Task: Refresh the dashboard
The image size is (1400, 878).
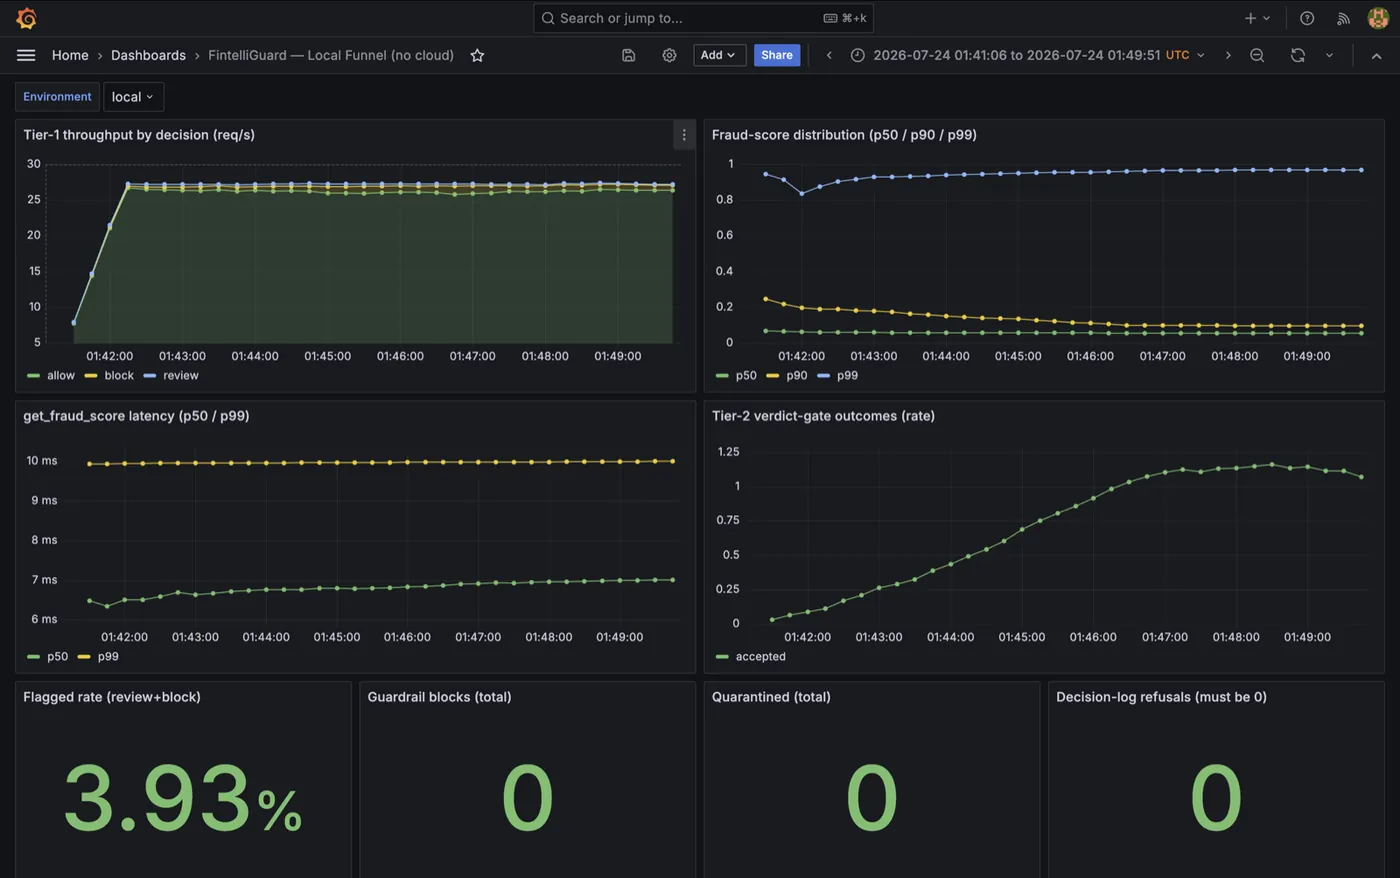Action: pyautogui.click(x=1297, y=55)
